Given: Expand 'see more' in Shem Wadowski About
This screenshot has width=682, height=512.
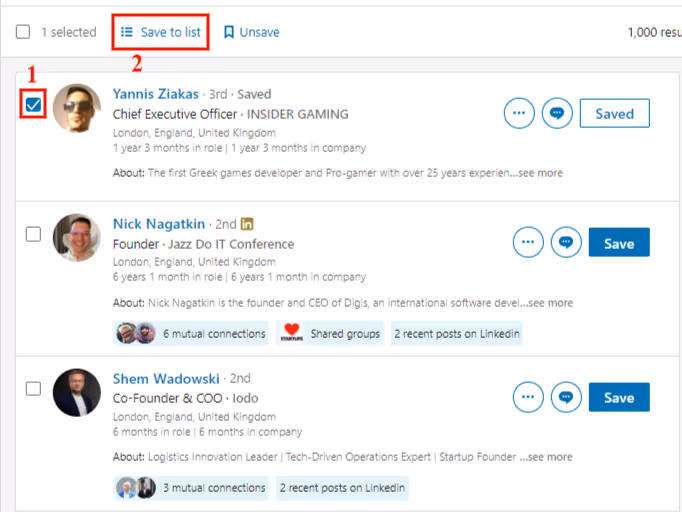Looking at the screenshot, I should 550,457.
